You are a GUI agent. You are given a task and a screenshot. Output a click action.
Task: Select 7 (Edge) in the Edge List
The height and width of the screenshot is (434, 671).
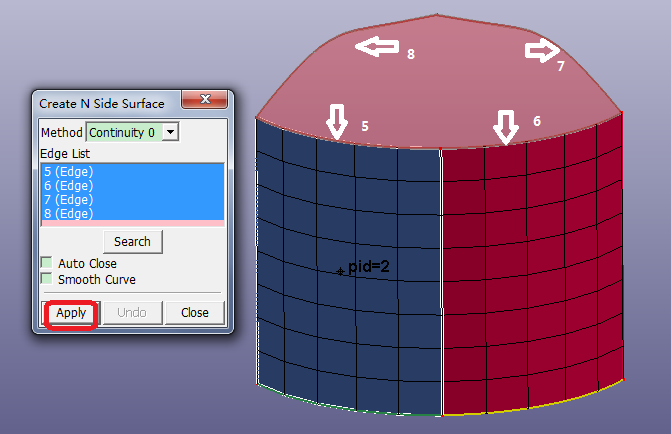[x=68, y=199]
